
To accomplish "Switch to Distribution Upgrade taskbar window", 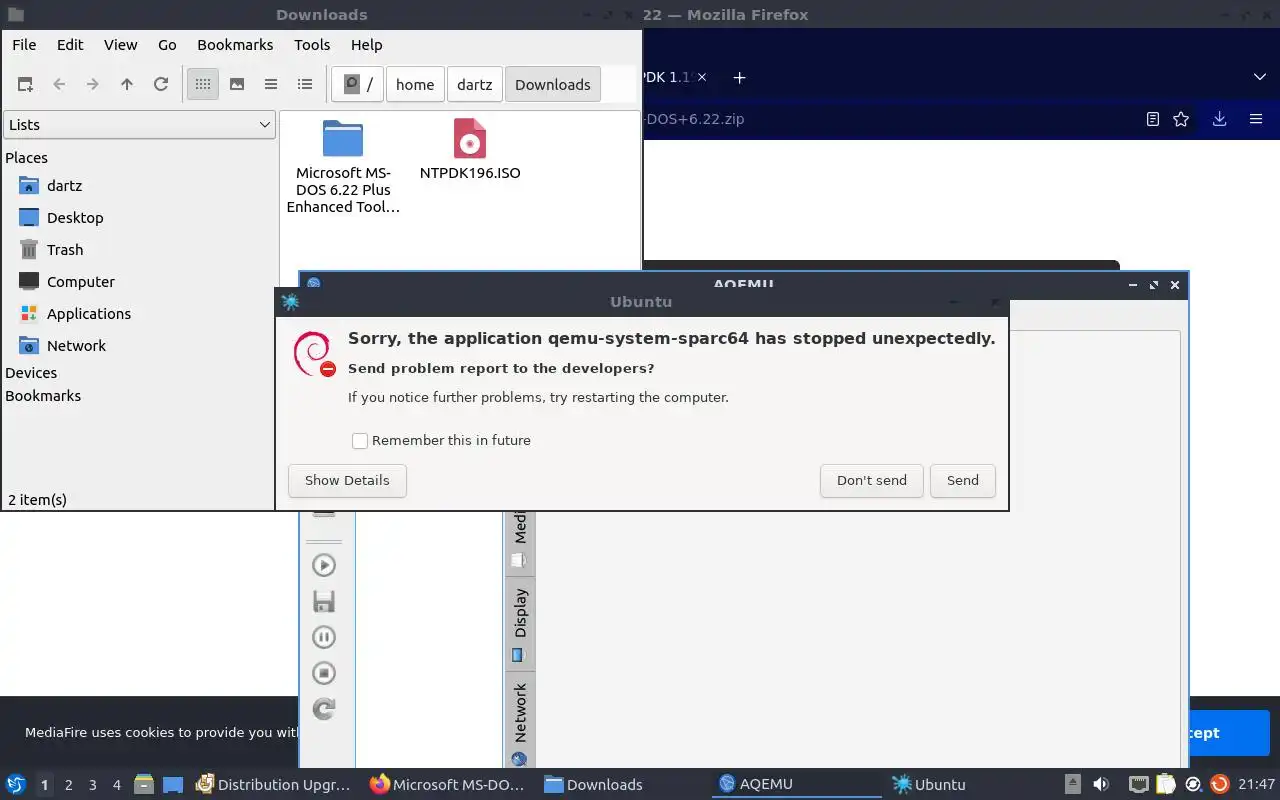I will click(x=274, y=785).
